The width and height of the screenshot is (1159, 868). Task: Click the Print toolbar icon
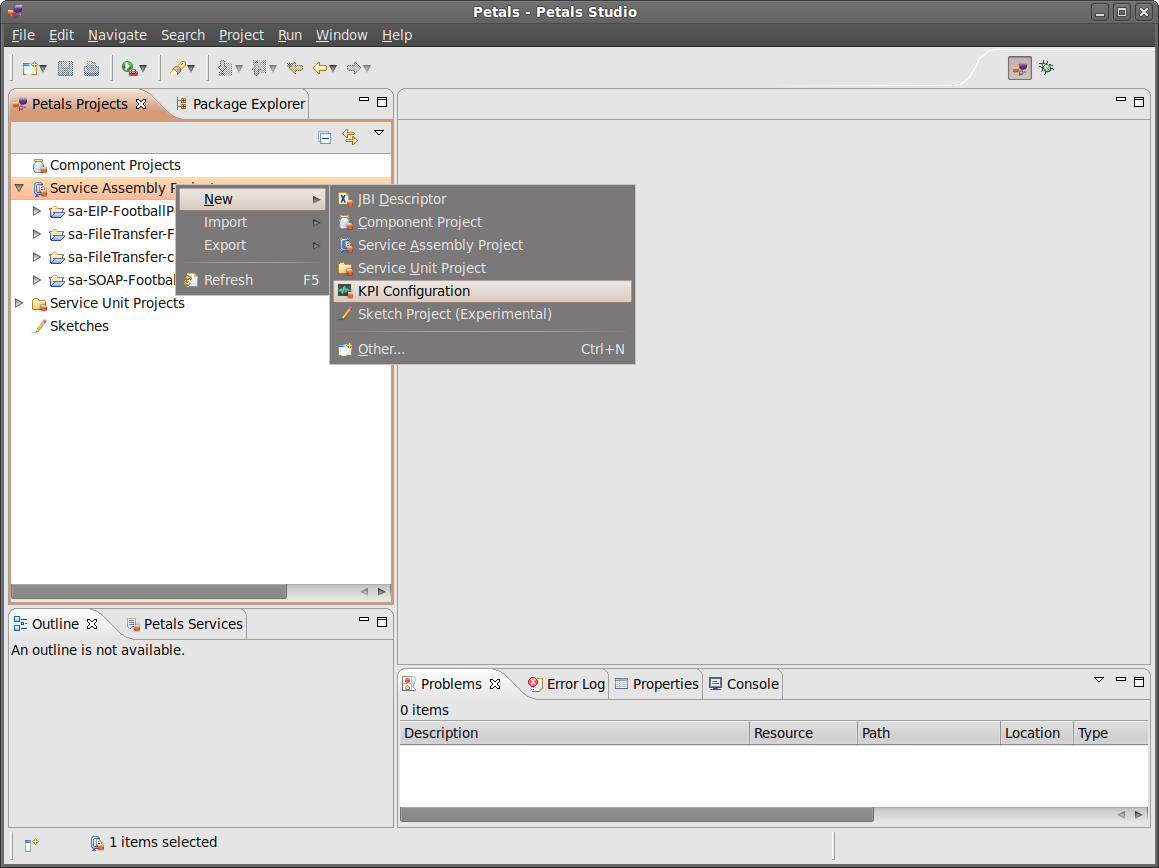click(91, 68)
